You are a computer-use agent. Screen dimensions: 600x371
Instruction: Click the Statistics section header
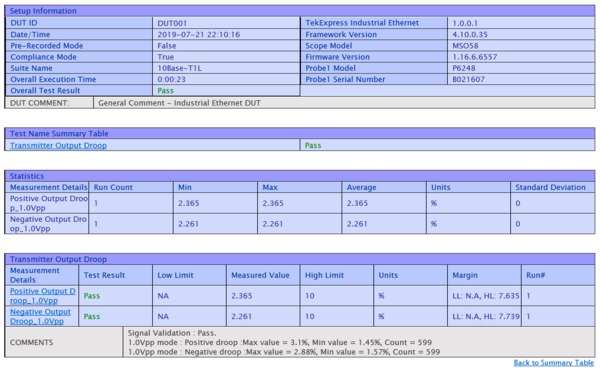[300, 176]
